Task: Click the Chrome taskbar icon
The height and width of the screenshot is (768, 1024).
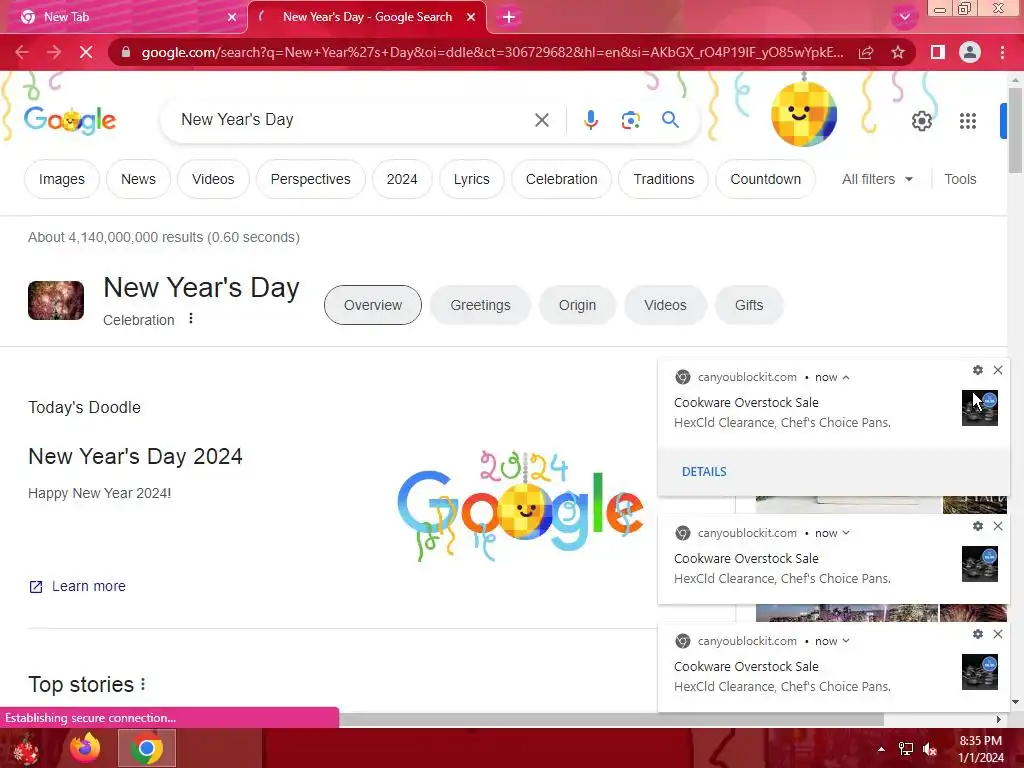Action: [x=147, y=748]
